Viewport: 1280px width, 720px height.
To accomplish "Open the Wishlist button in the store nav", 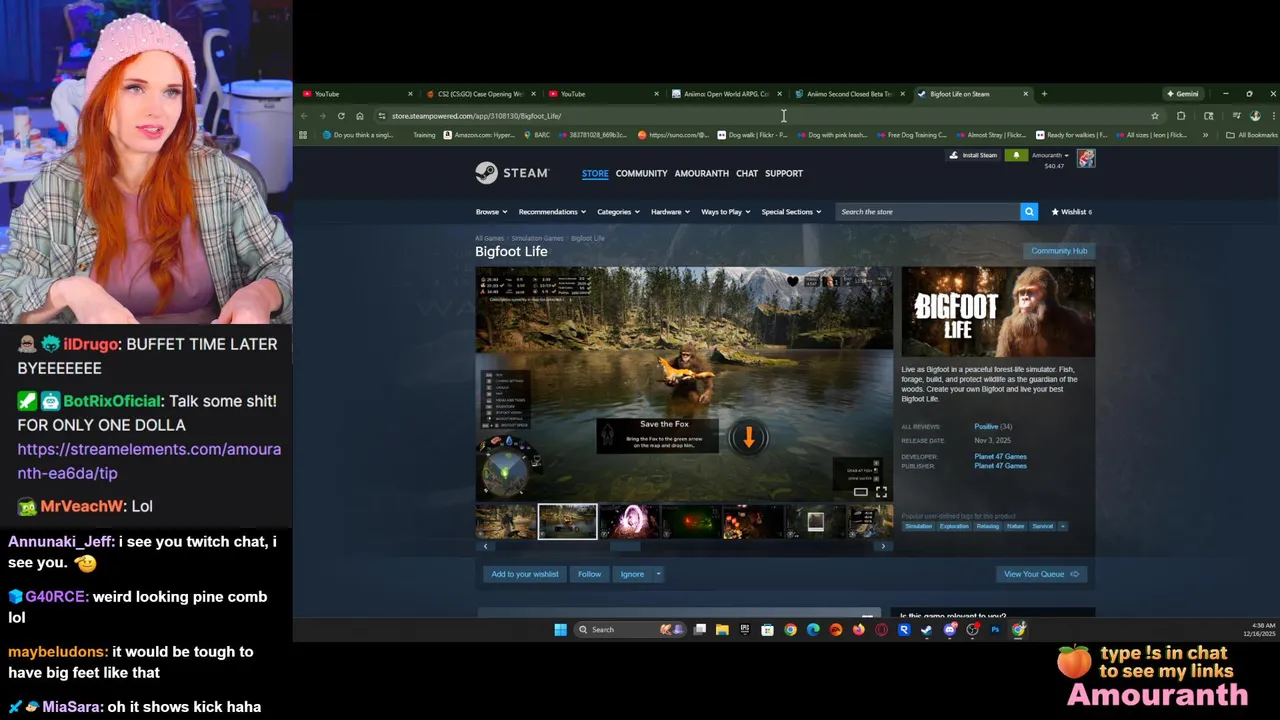I will point(1071,212).
